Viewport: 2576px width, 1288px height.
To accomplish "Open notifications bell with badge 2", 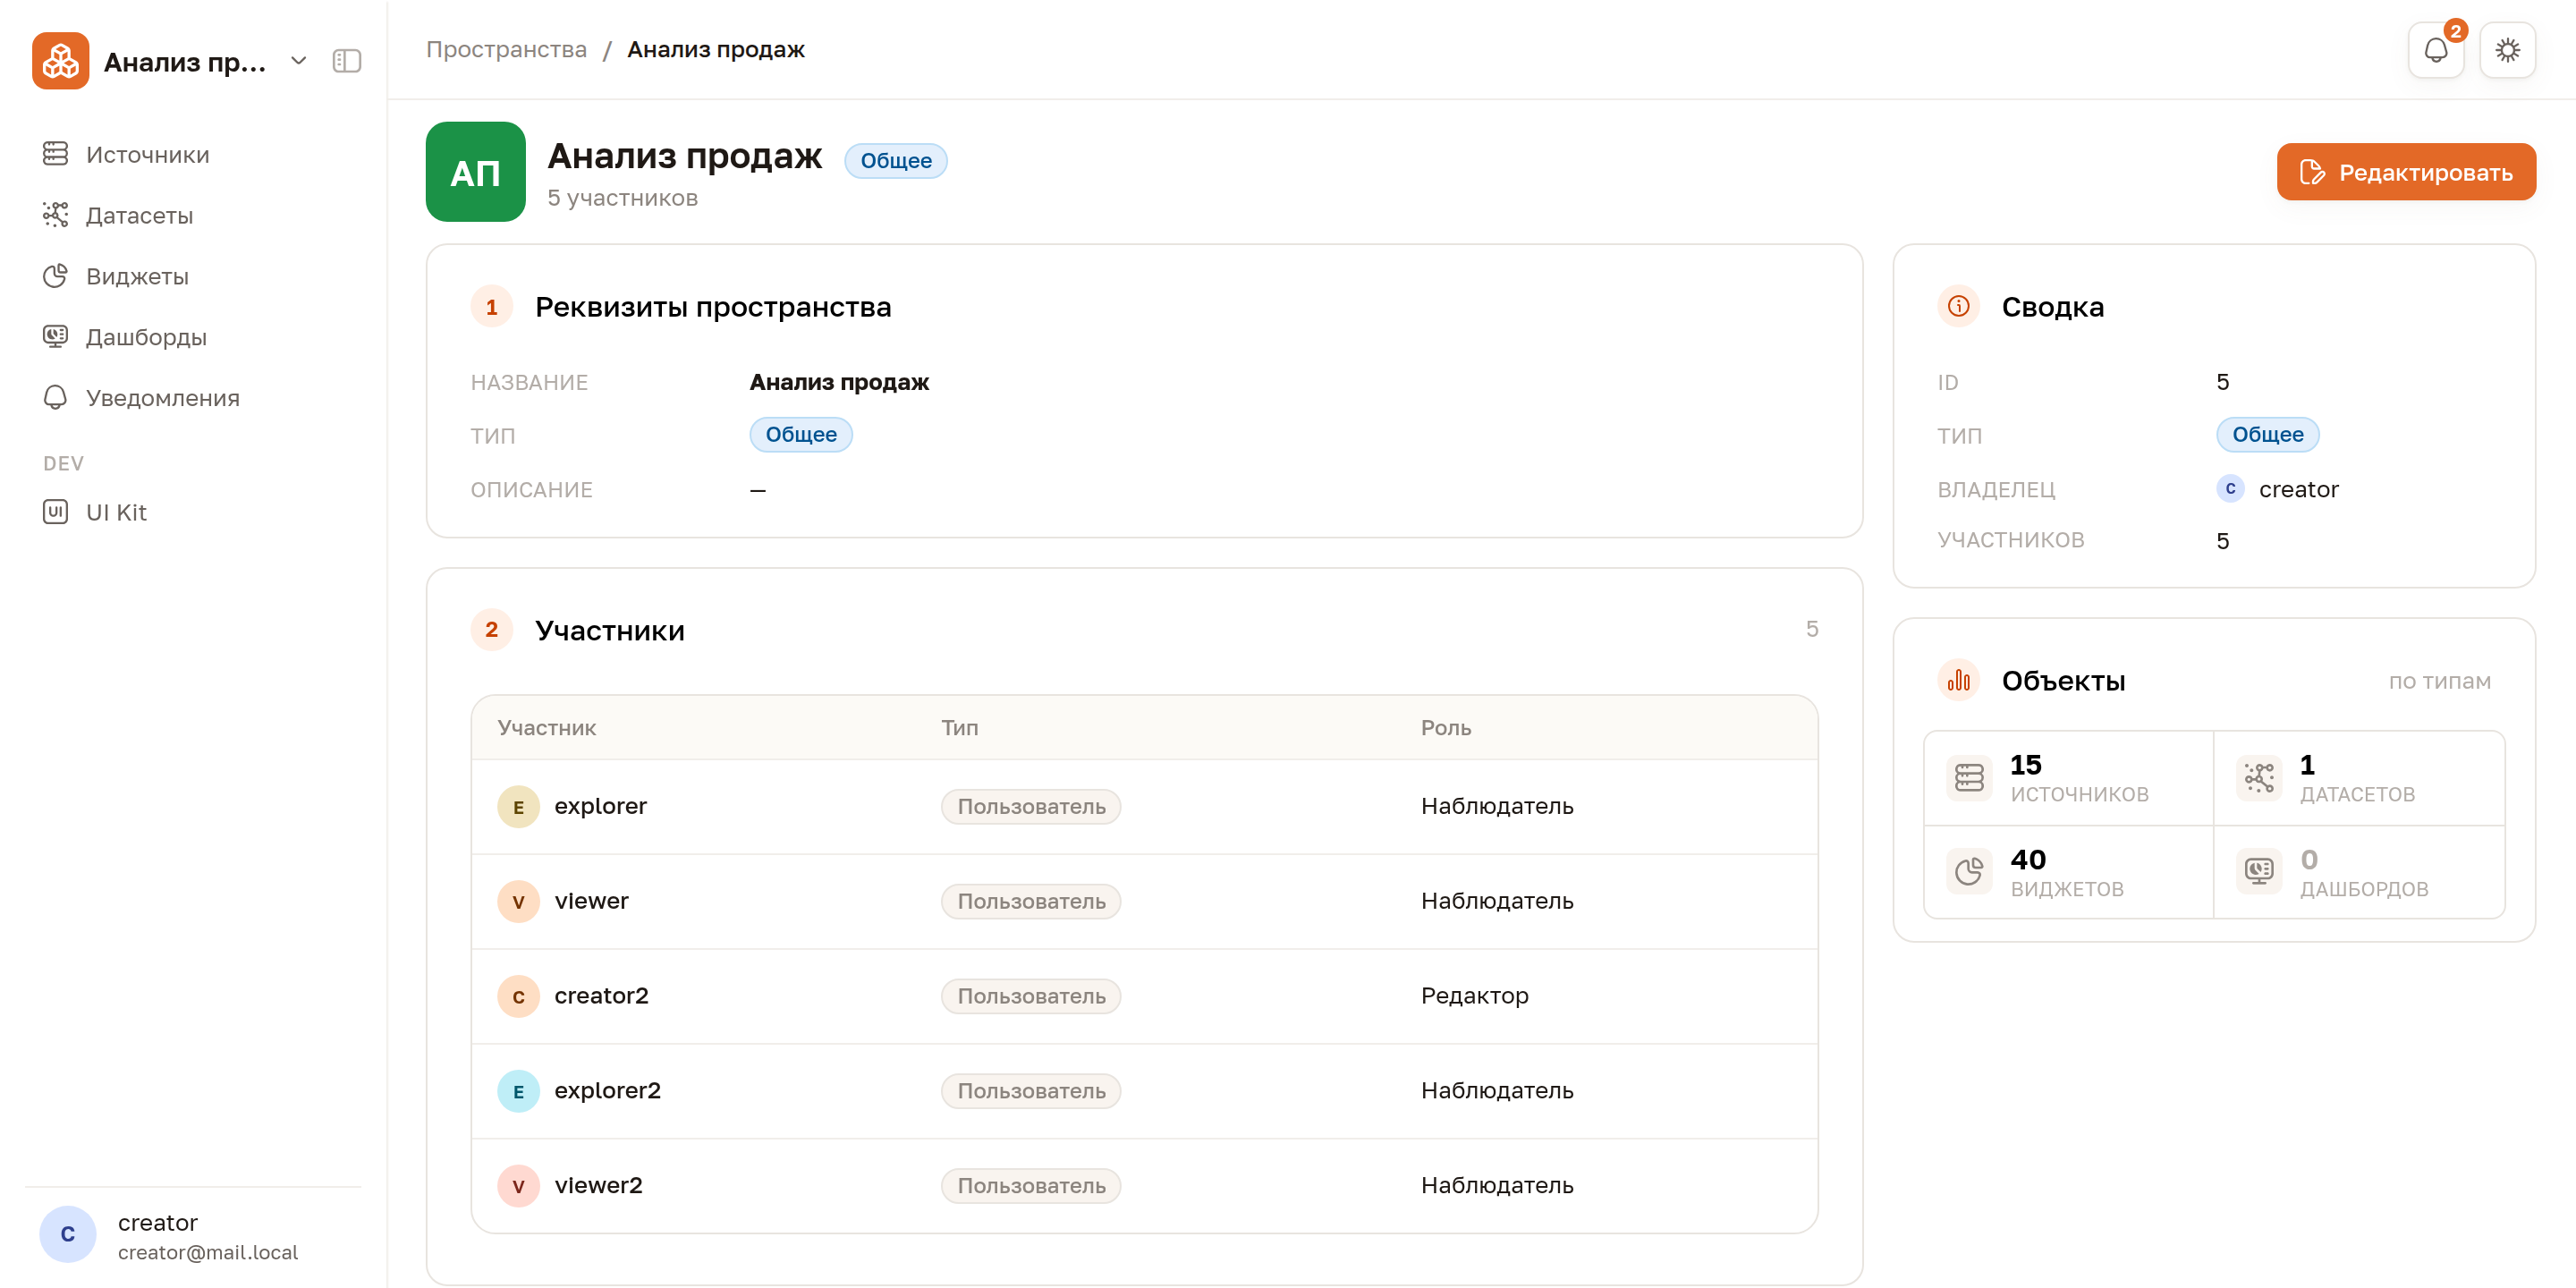I will [x=2436, y=50].
